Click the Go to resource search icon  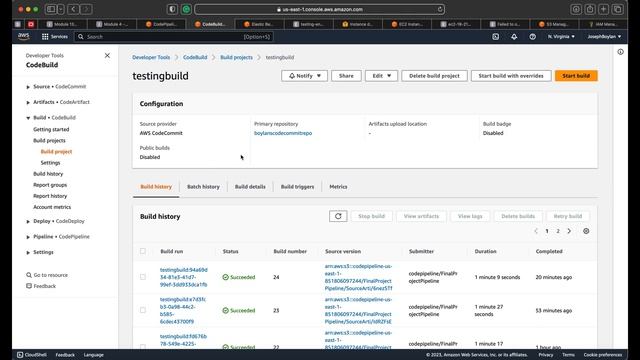(29, 275)
